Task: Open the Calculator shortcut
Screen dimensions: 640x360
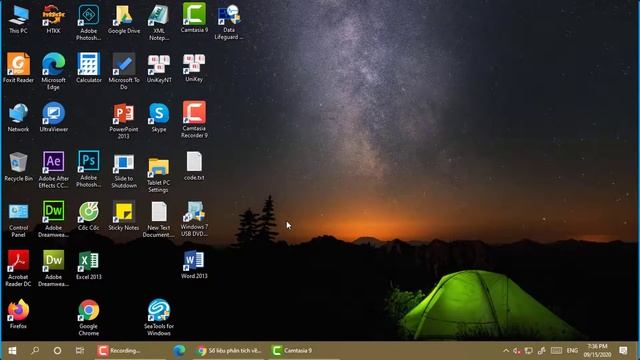Action: point(89,68)
